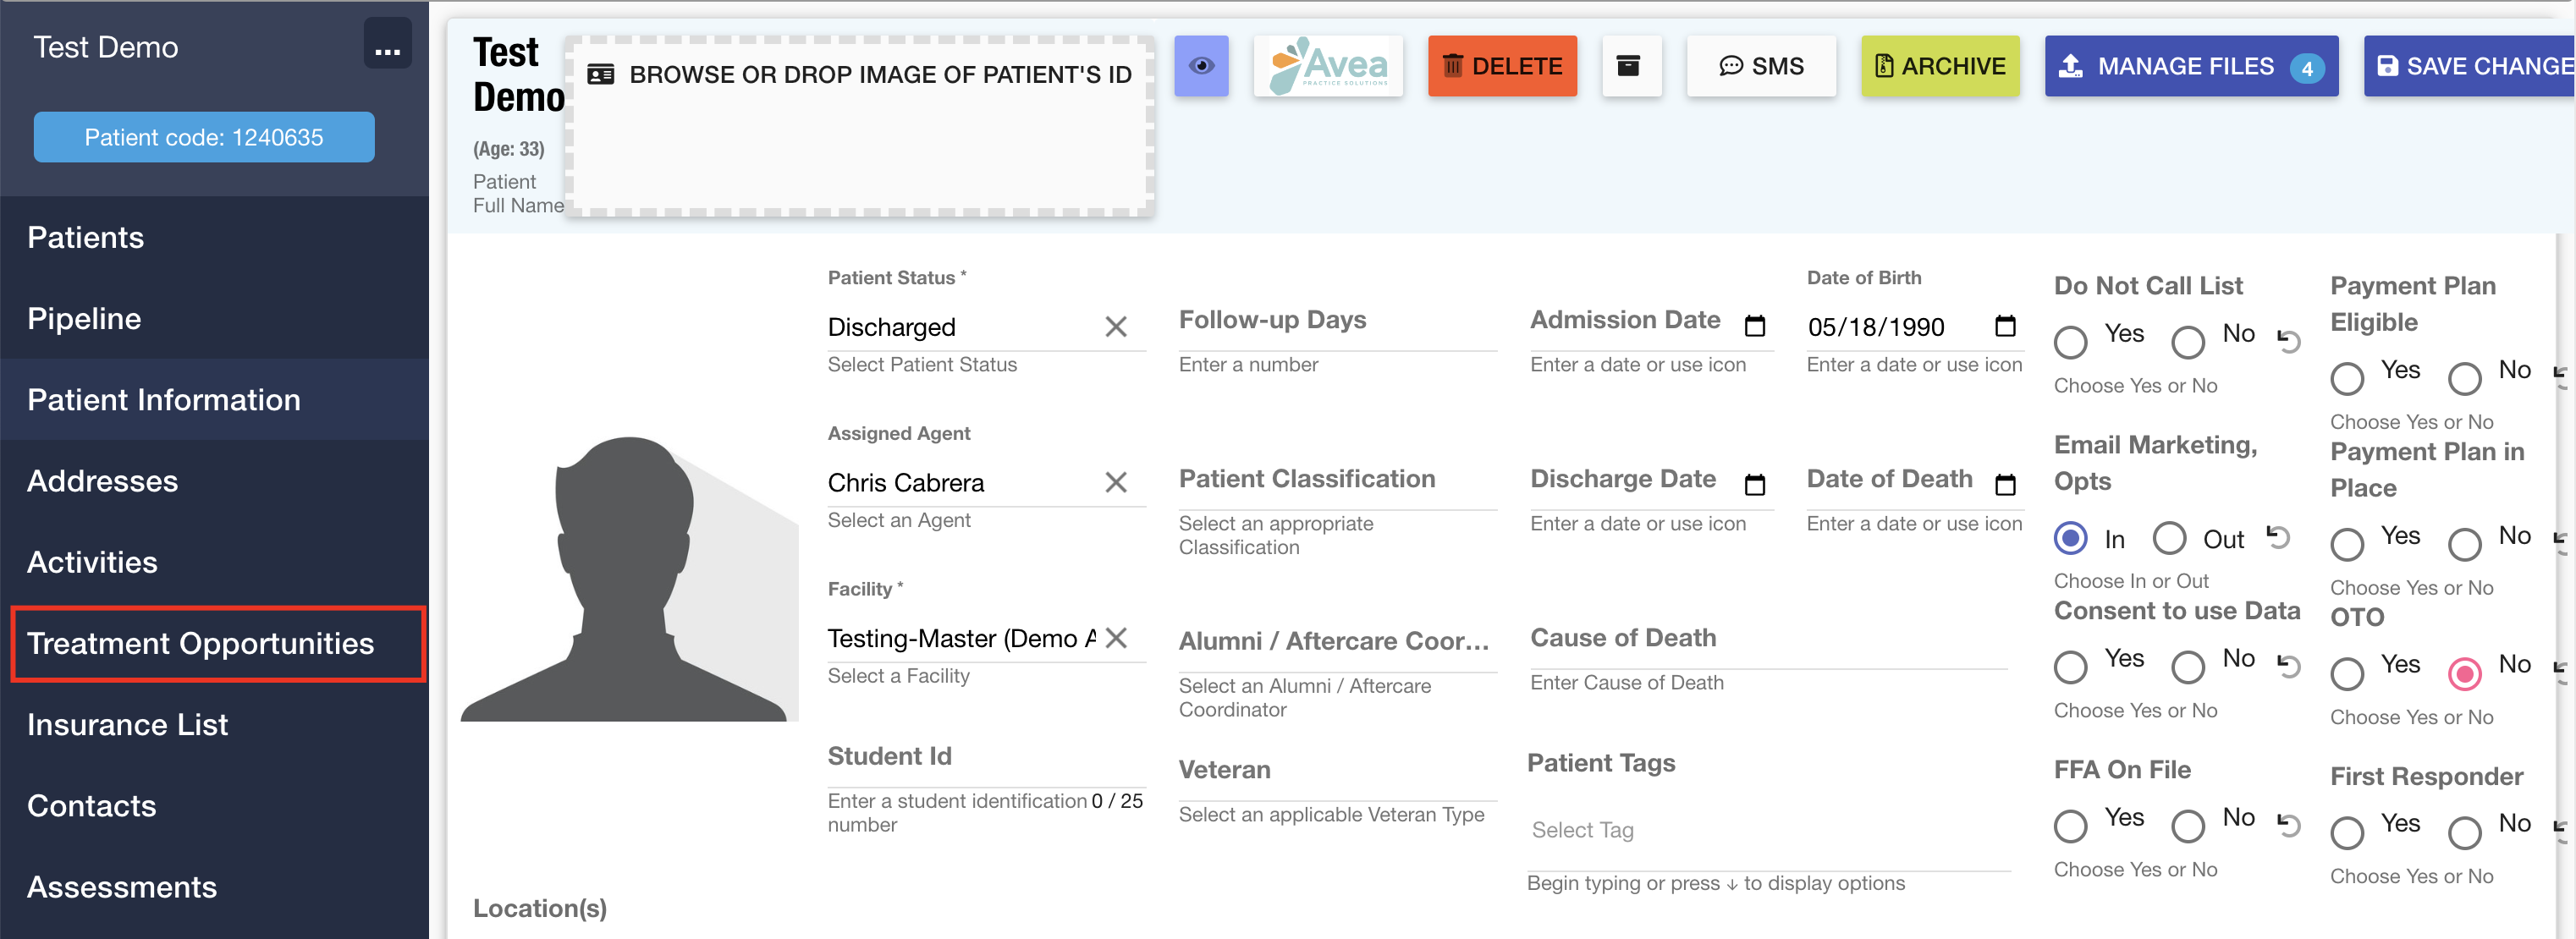Viewport: 2576px width, 939px height.
Task: Open the Admission Date calendar picker
Action: [x=1757, y=325]
